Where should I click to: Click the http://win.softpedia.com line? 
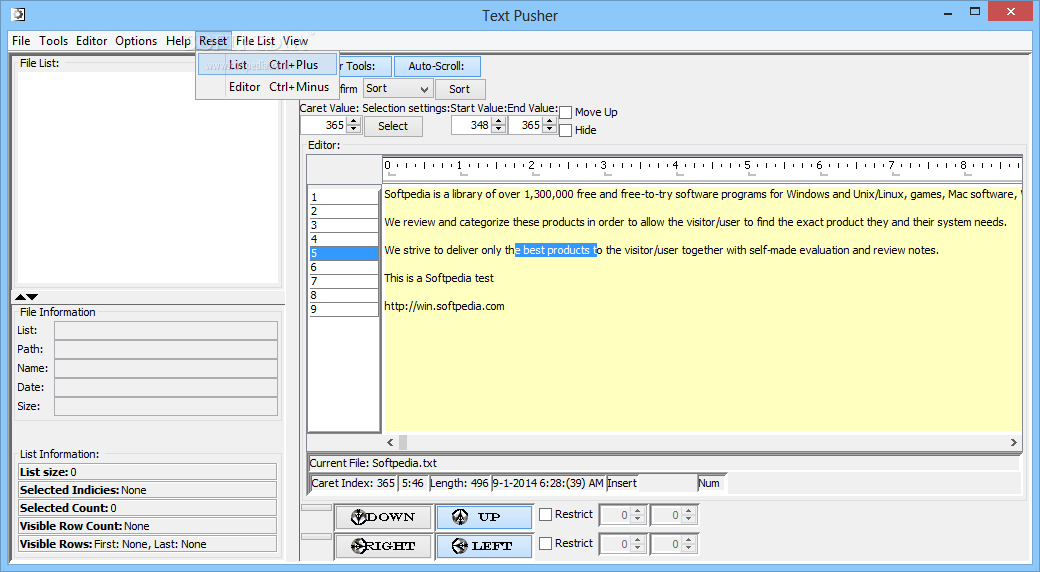point(444,306)
